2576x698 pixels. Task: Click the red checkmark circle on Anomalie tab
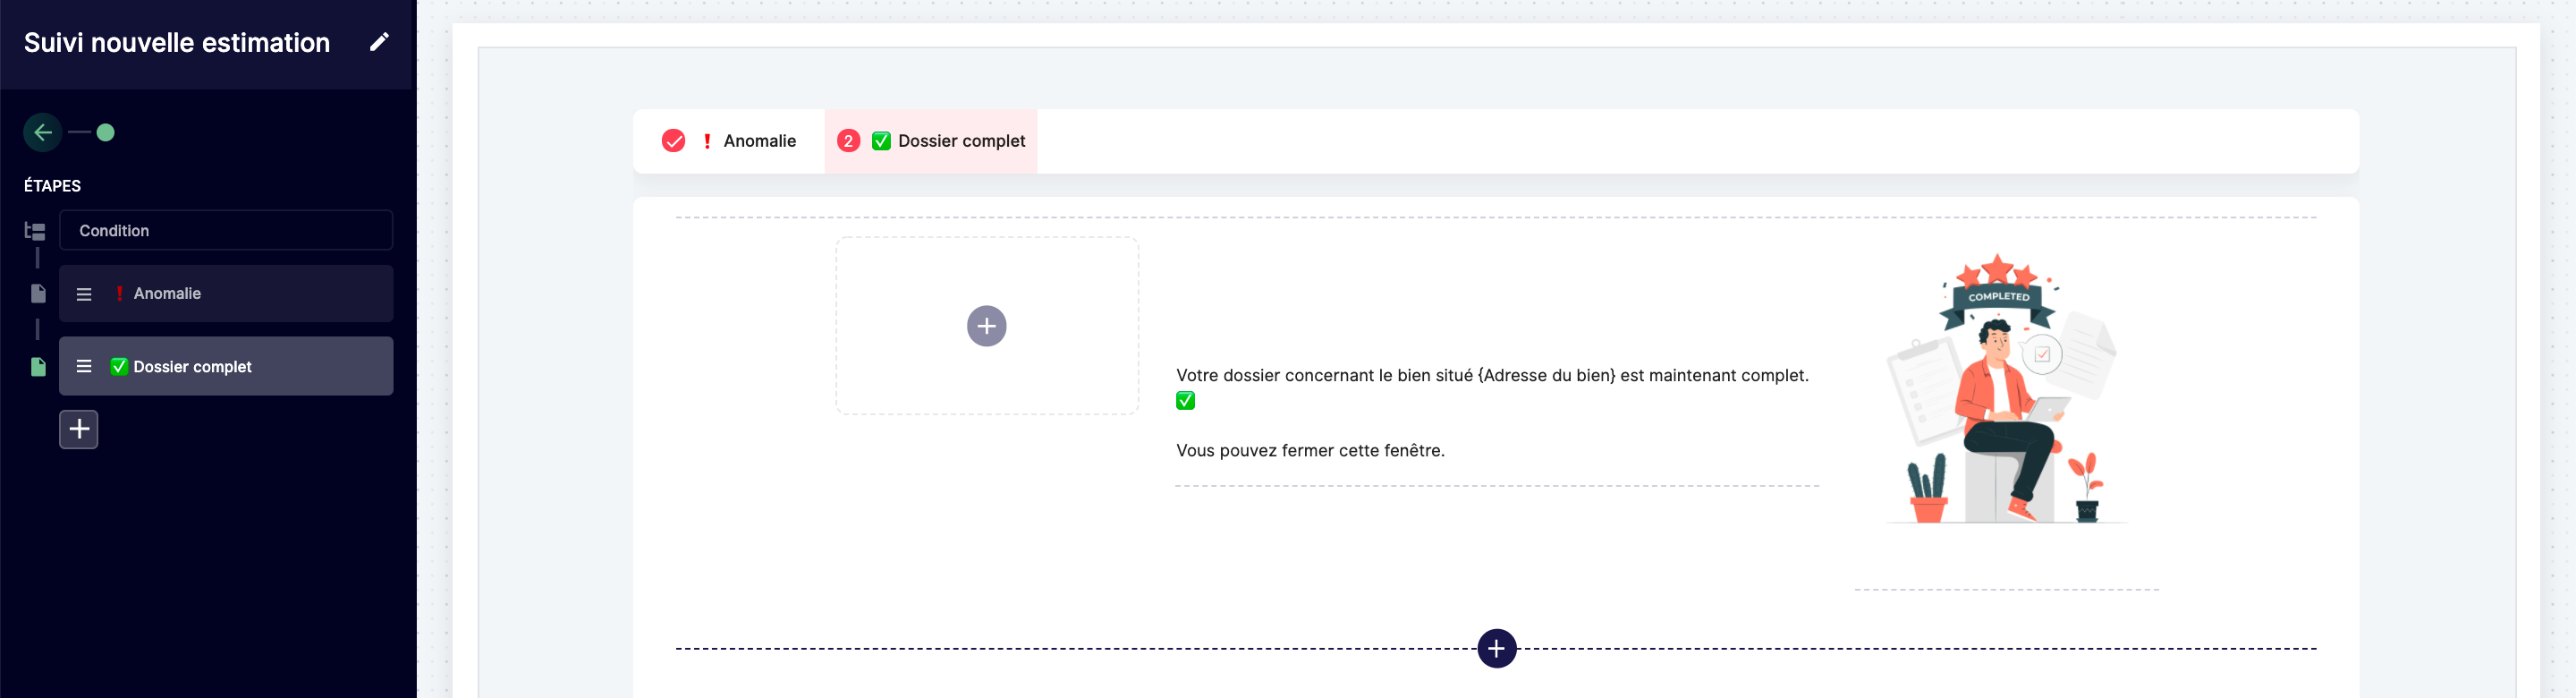pyautogui.click(x=673, y=141)
